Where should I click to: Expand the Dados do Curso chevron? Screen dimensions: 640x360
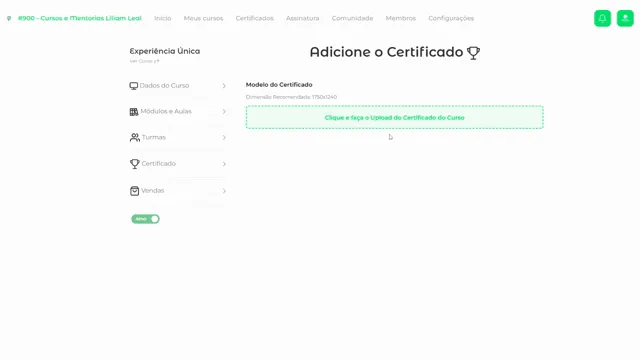tap(224, 86)
